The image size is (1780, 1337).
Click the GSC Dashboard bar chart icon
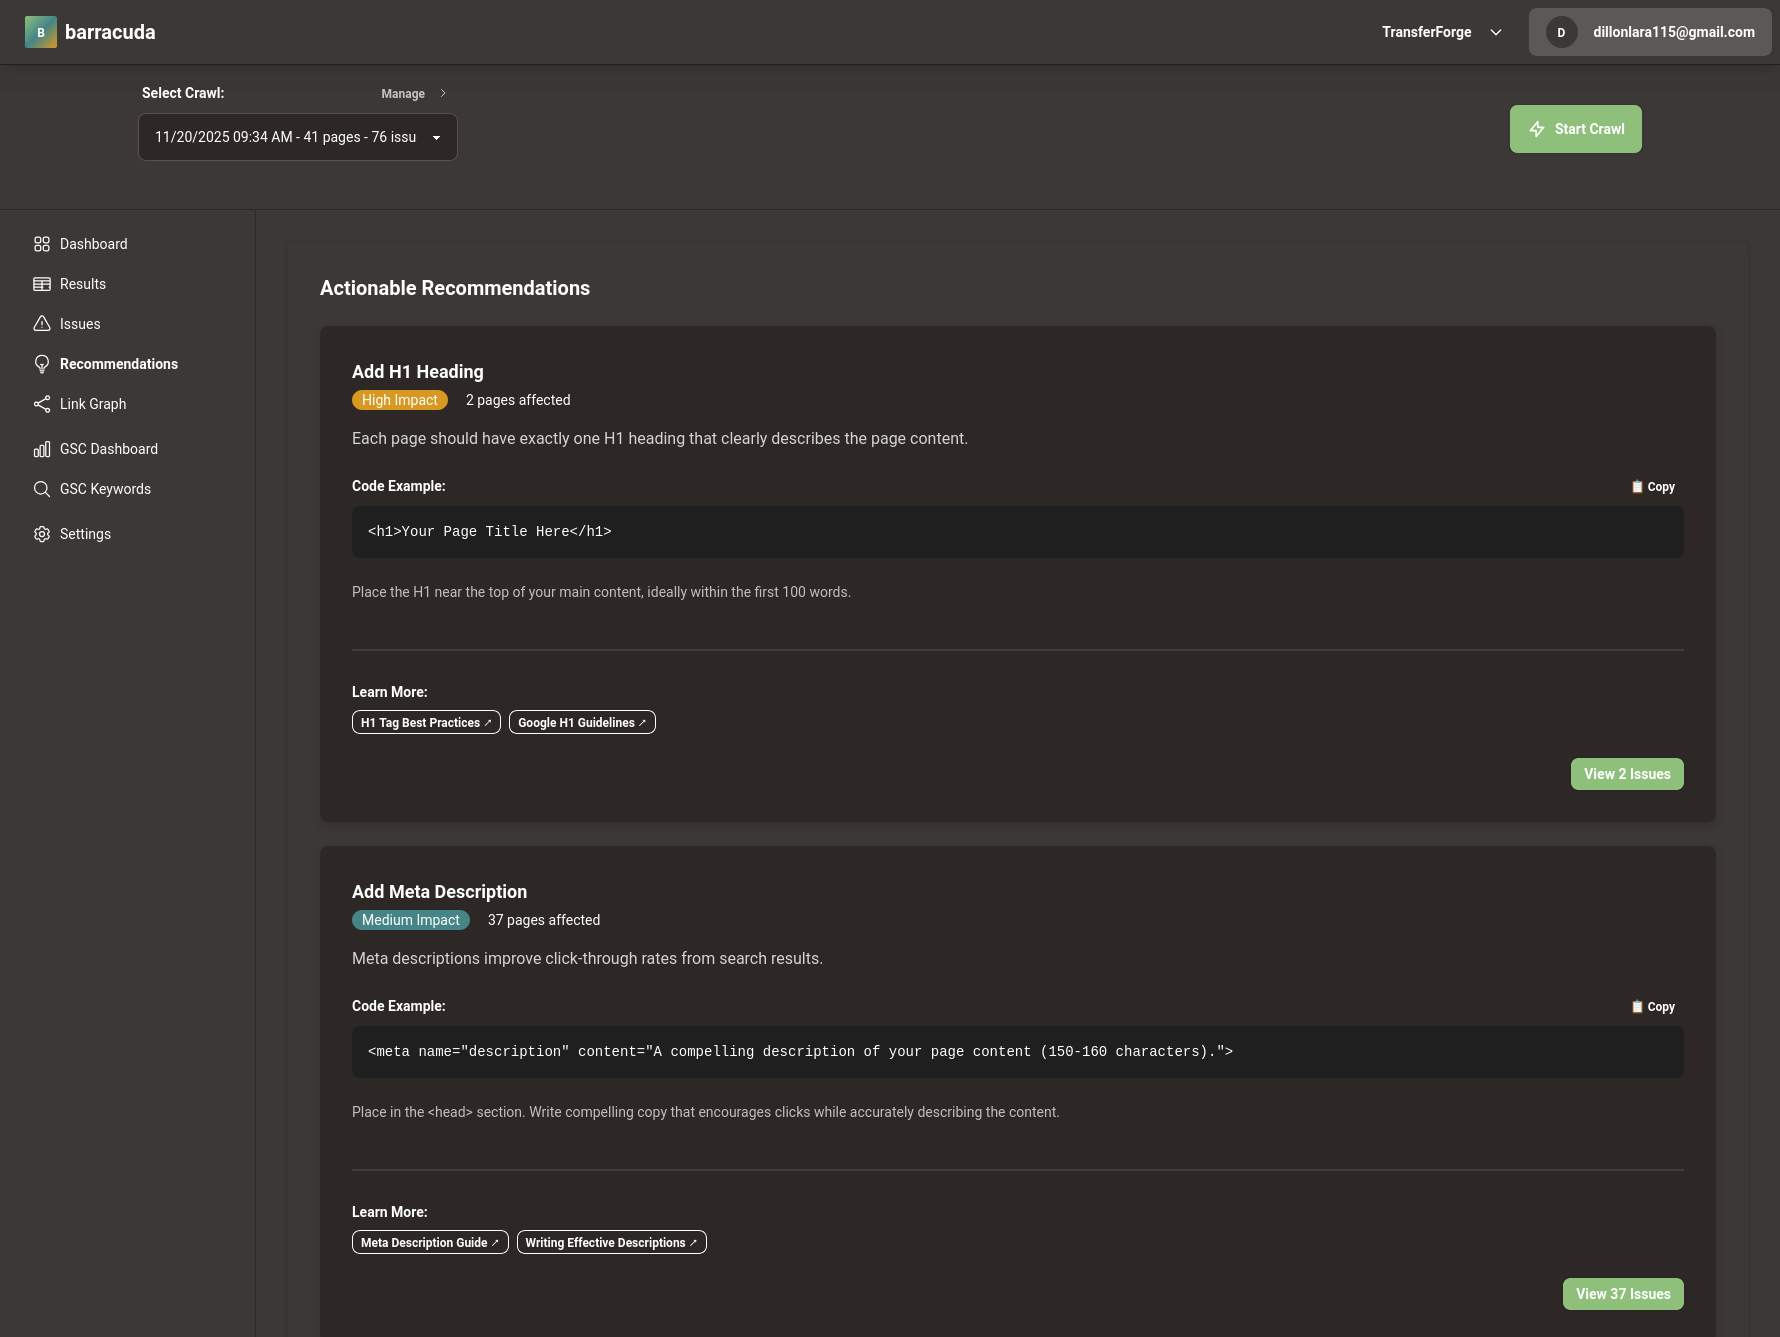[42, 448]
